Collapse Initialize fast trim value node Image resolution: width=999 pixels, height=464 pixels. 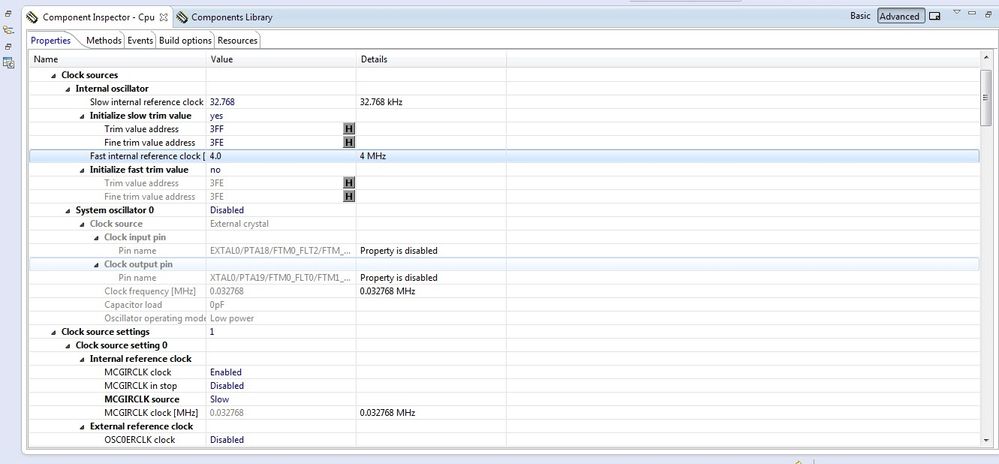coord(82,170)
